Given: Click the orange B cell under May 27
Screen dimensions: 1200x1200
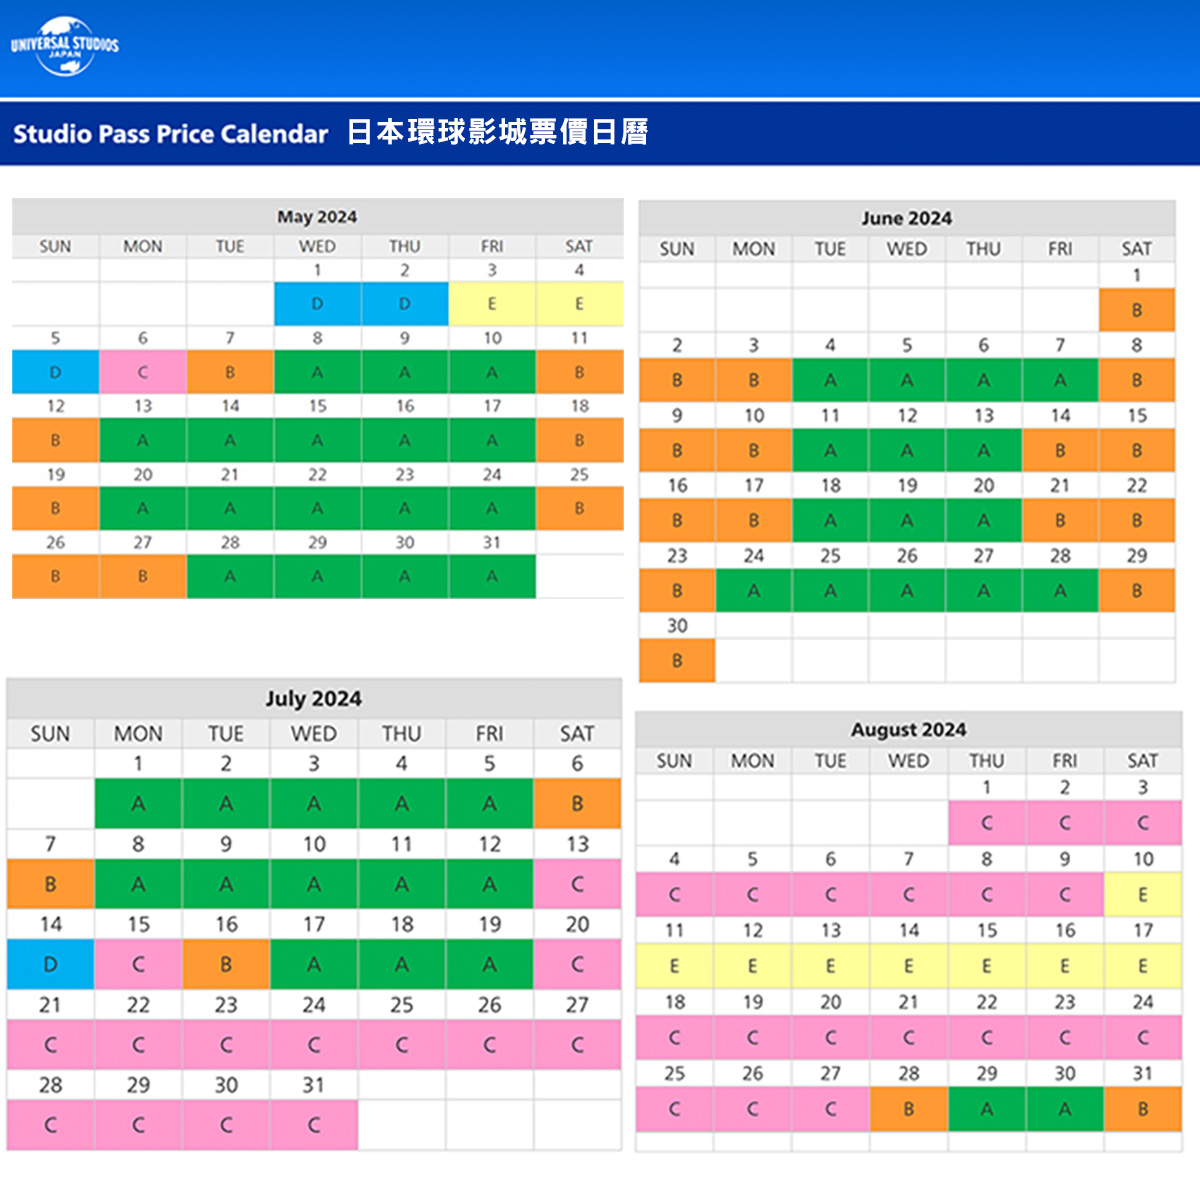Looking at the screenshot, I should point(143,577).
